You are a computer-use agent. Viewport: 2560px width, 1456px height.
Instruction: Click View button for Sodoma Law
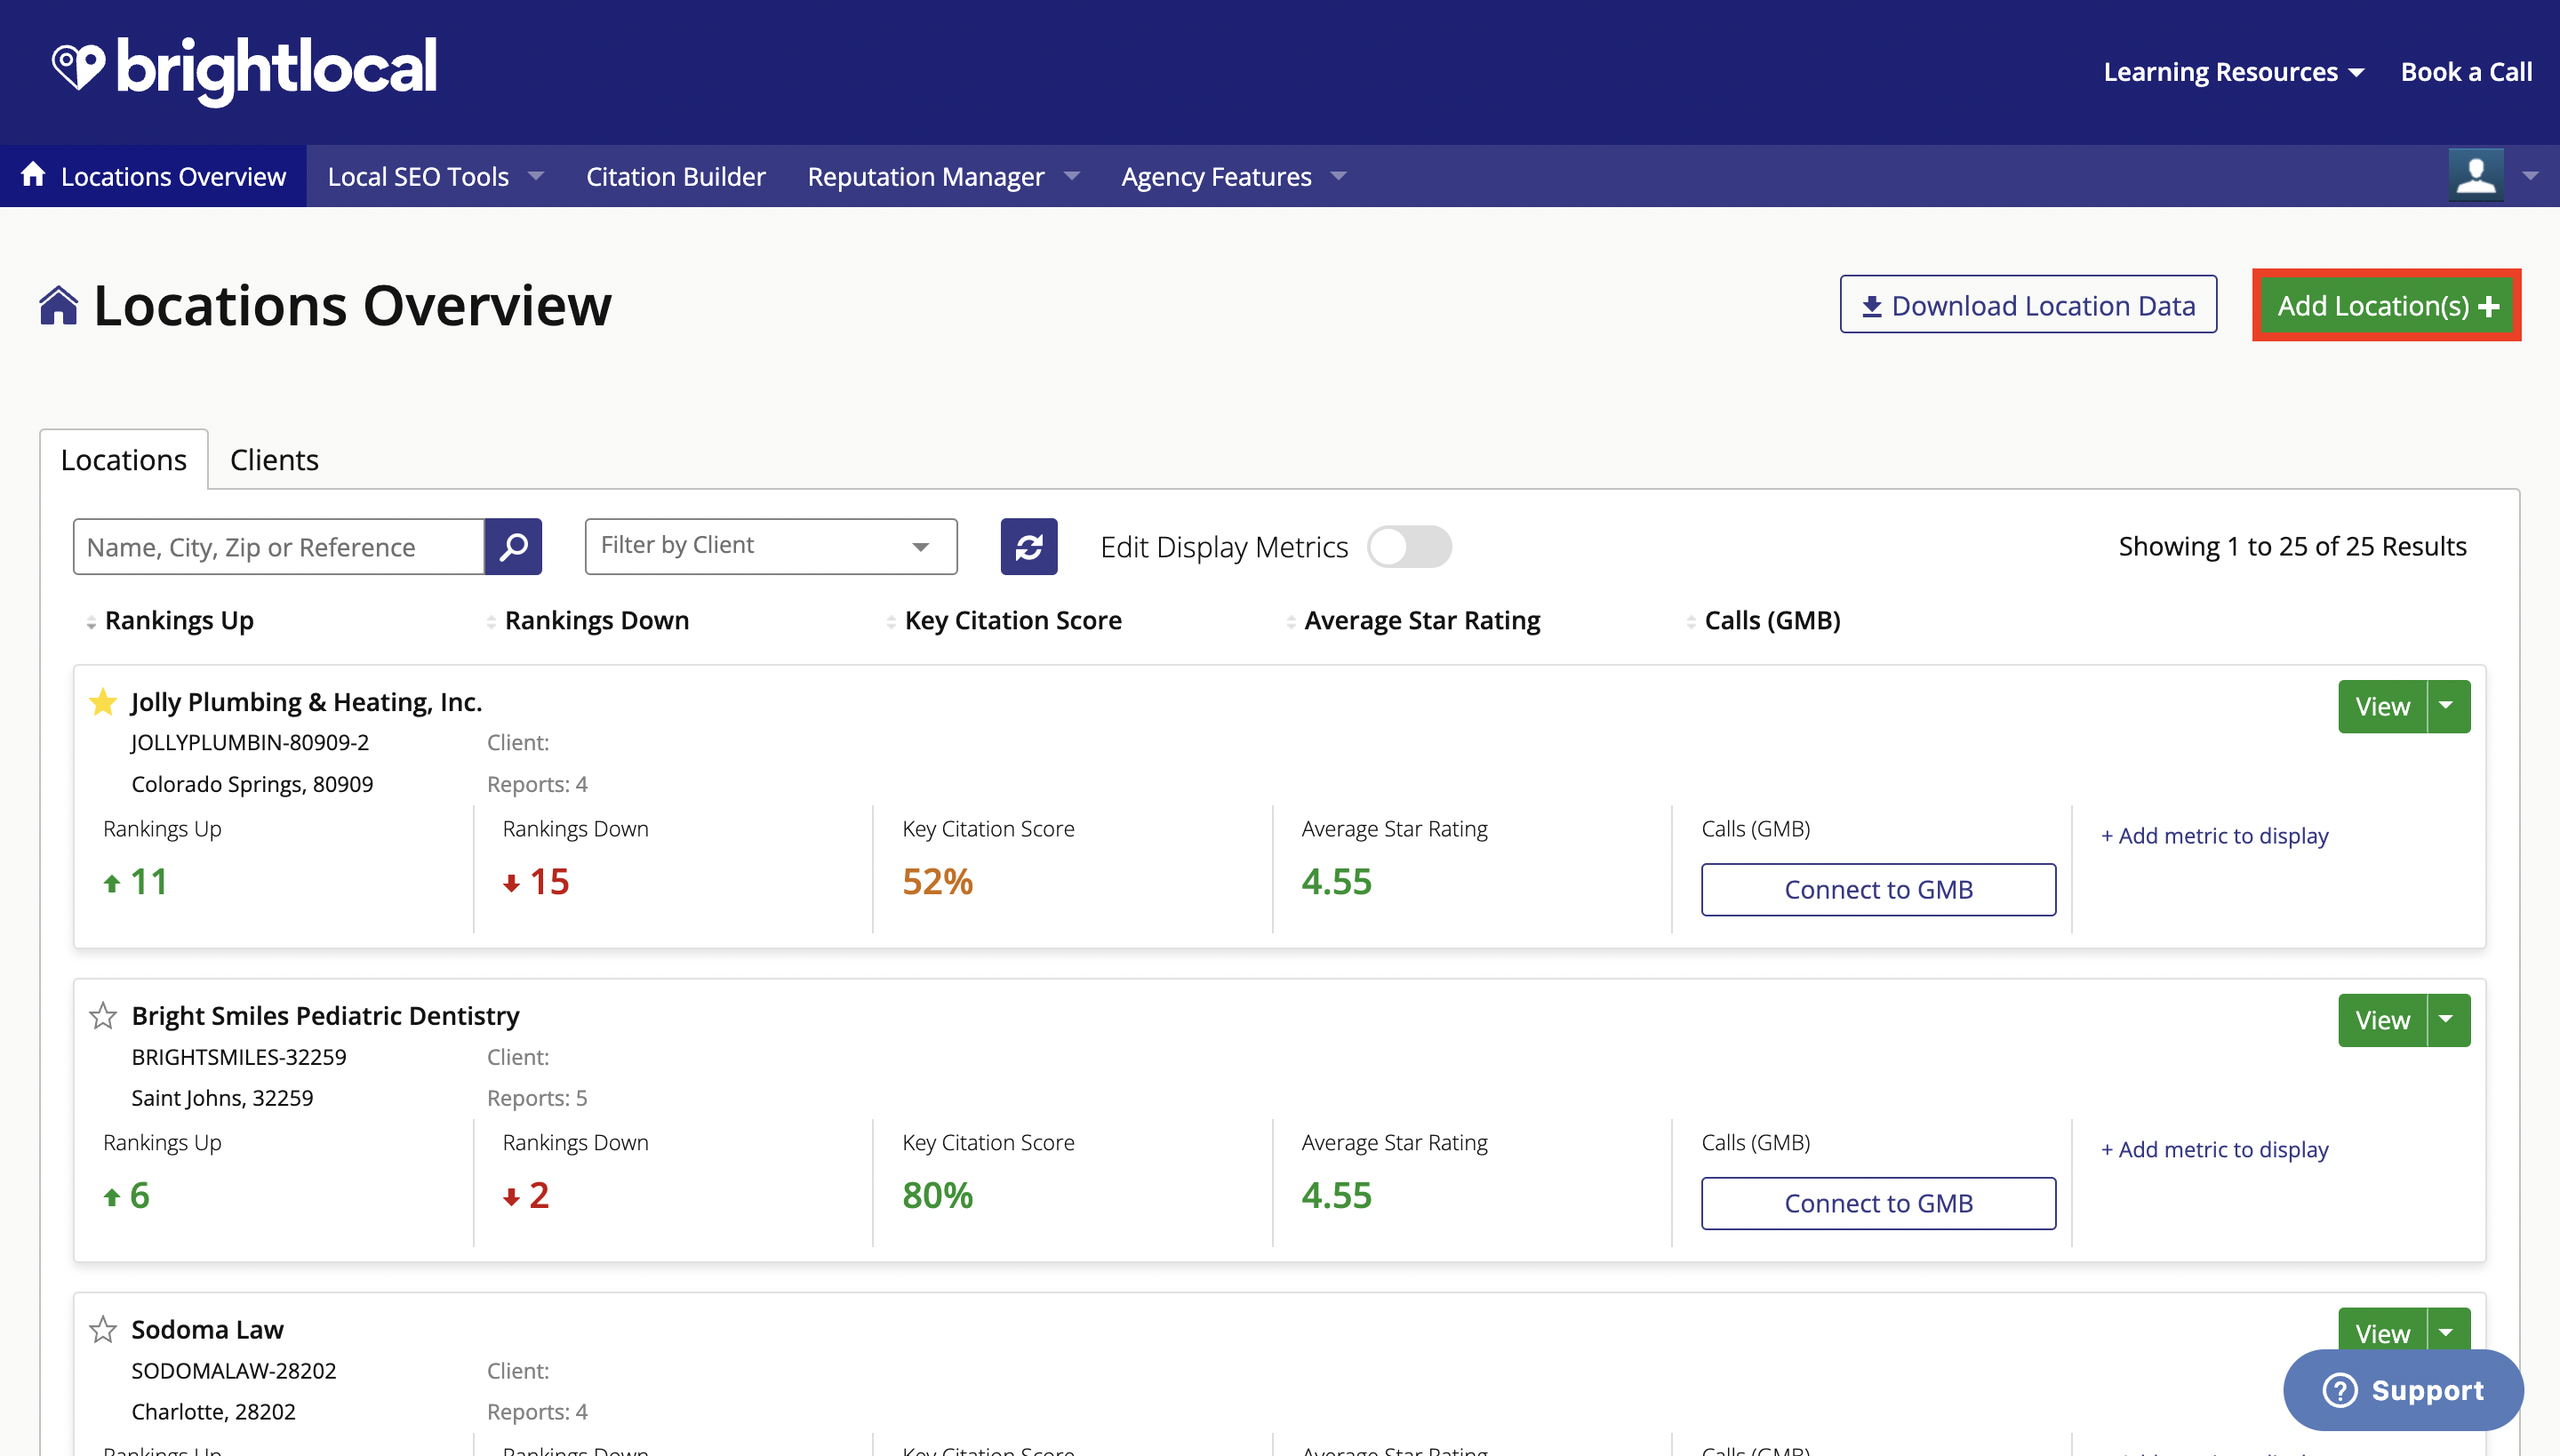pyautogui.click(x=2382, y=1332)
